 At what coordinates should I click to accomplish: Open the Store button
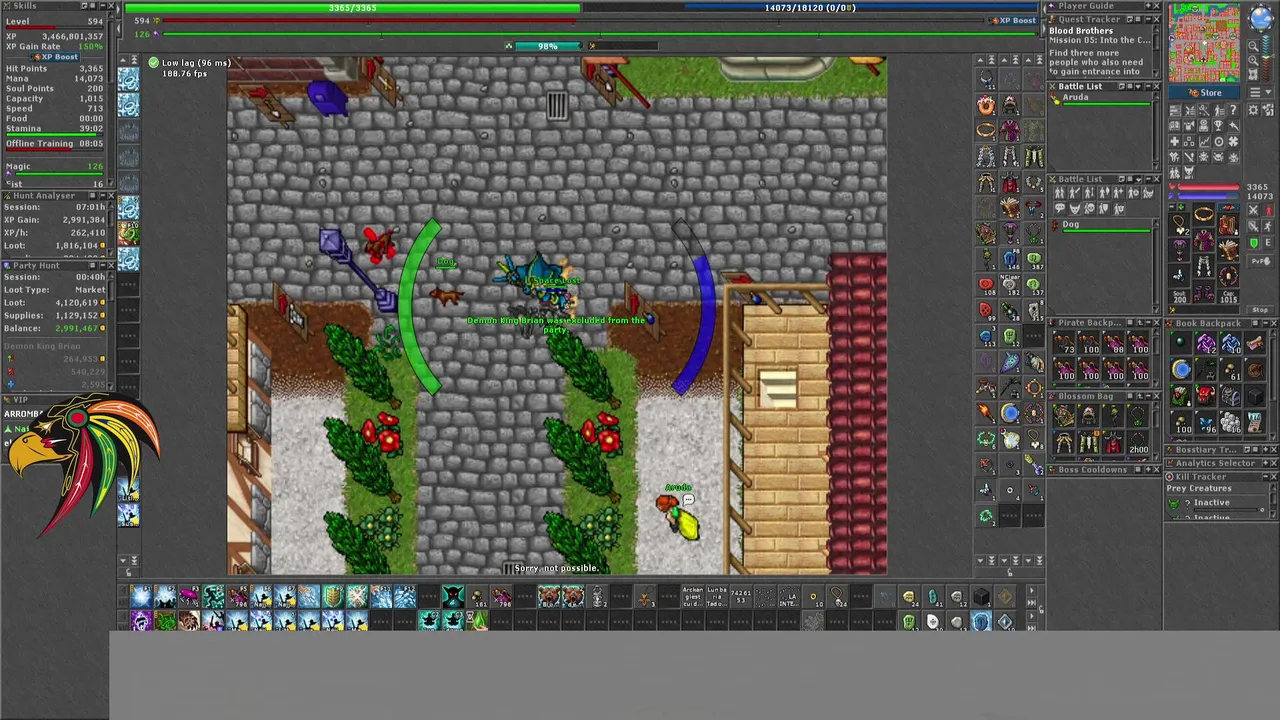pos(1204,92)
